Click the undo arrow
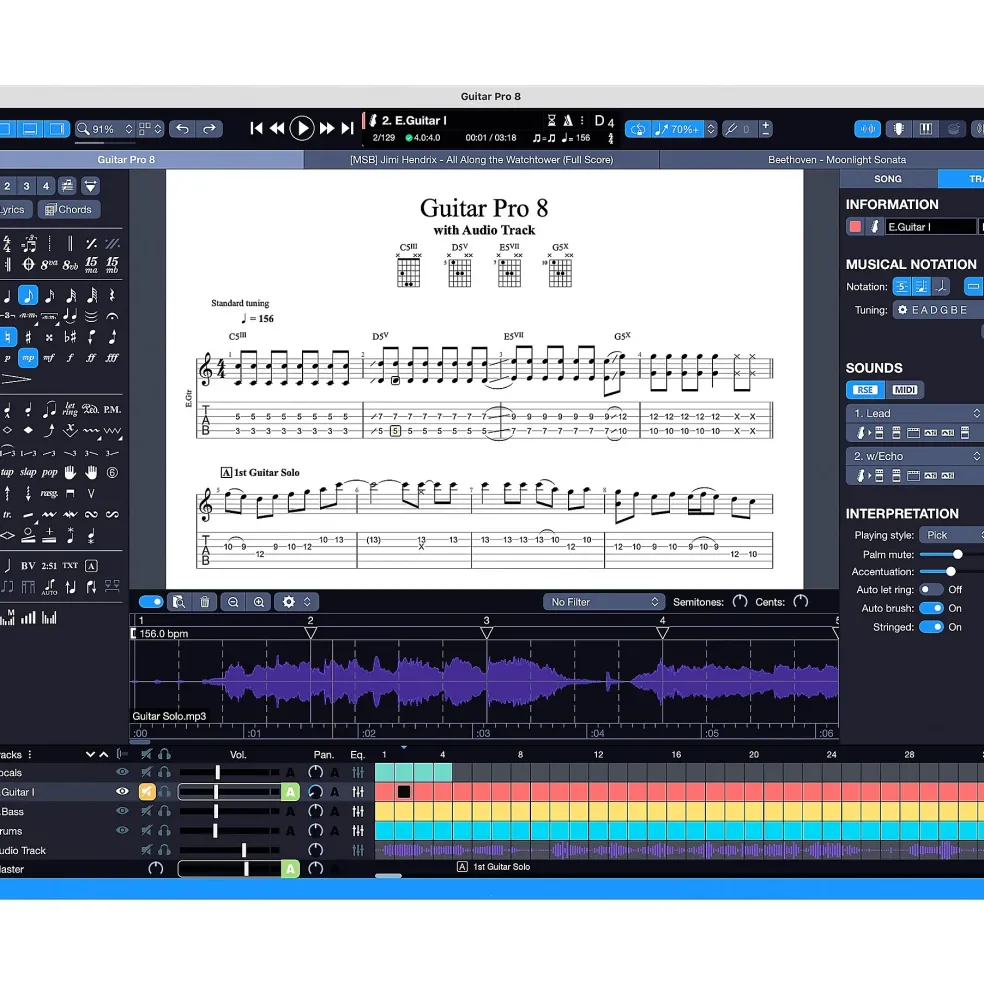 coord(182,129)
